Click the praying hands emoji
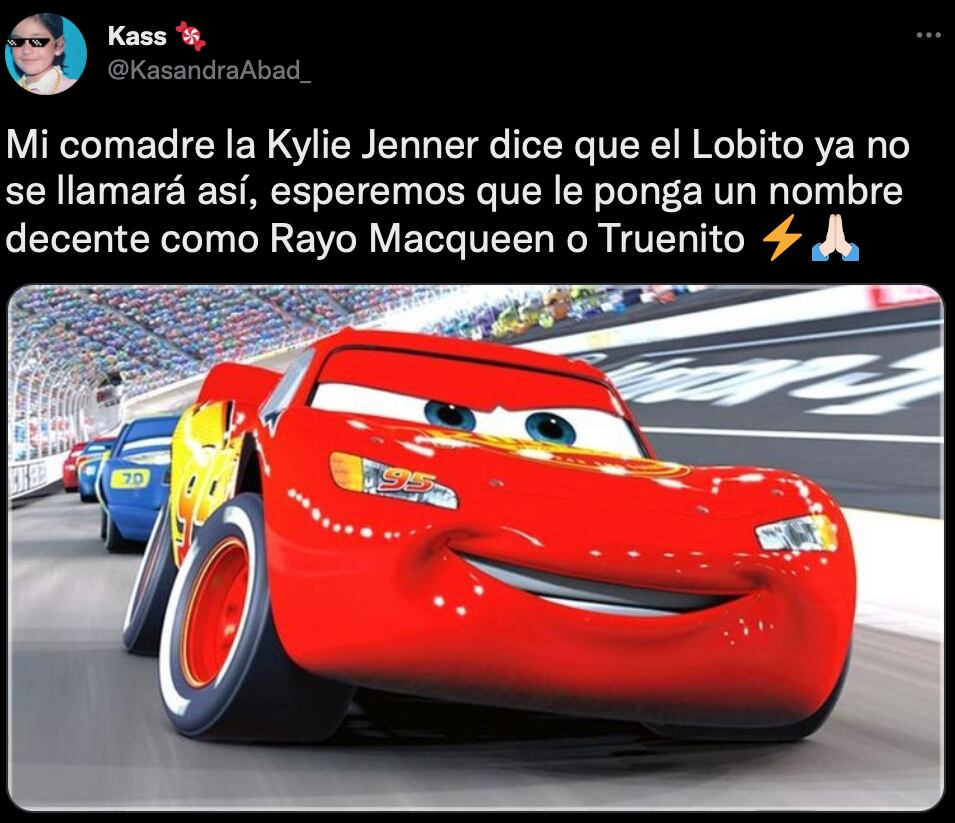This screenshot has height=823, width=955. (x=835, y=239)
